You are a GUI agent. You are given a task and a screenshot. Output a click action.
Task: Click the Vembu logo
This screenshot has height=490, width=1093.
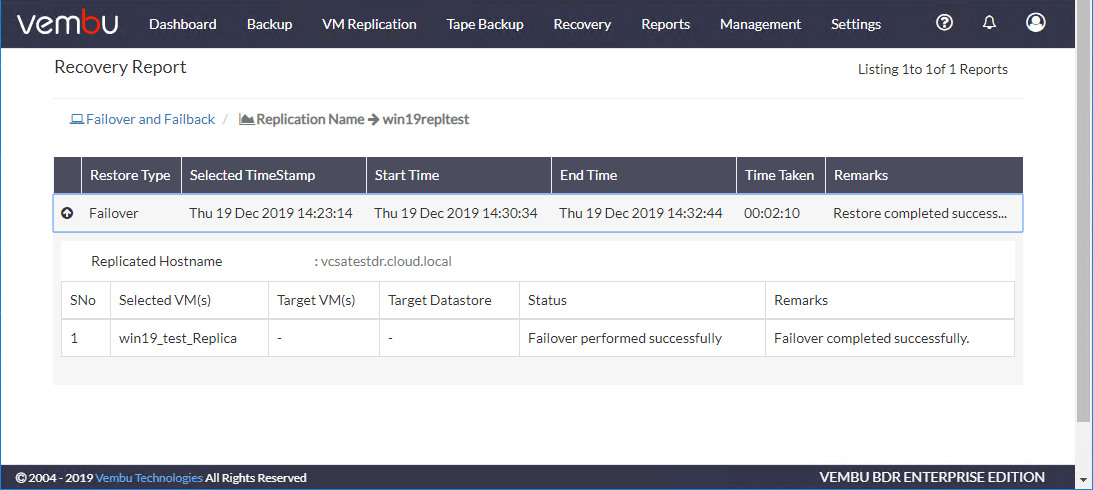click(x=68, y=24)
